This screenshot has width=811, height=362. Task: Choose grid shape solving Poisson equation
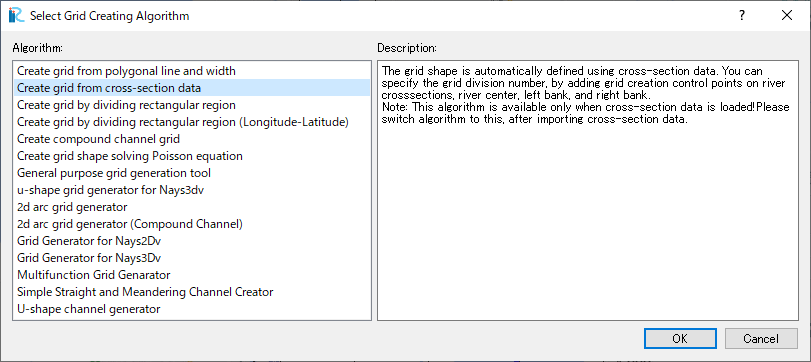pos(192,156)
